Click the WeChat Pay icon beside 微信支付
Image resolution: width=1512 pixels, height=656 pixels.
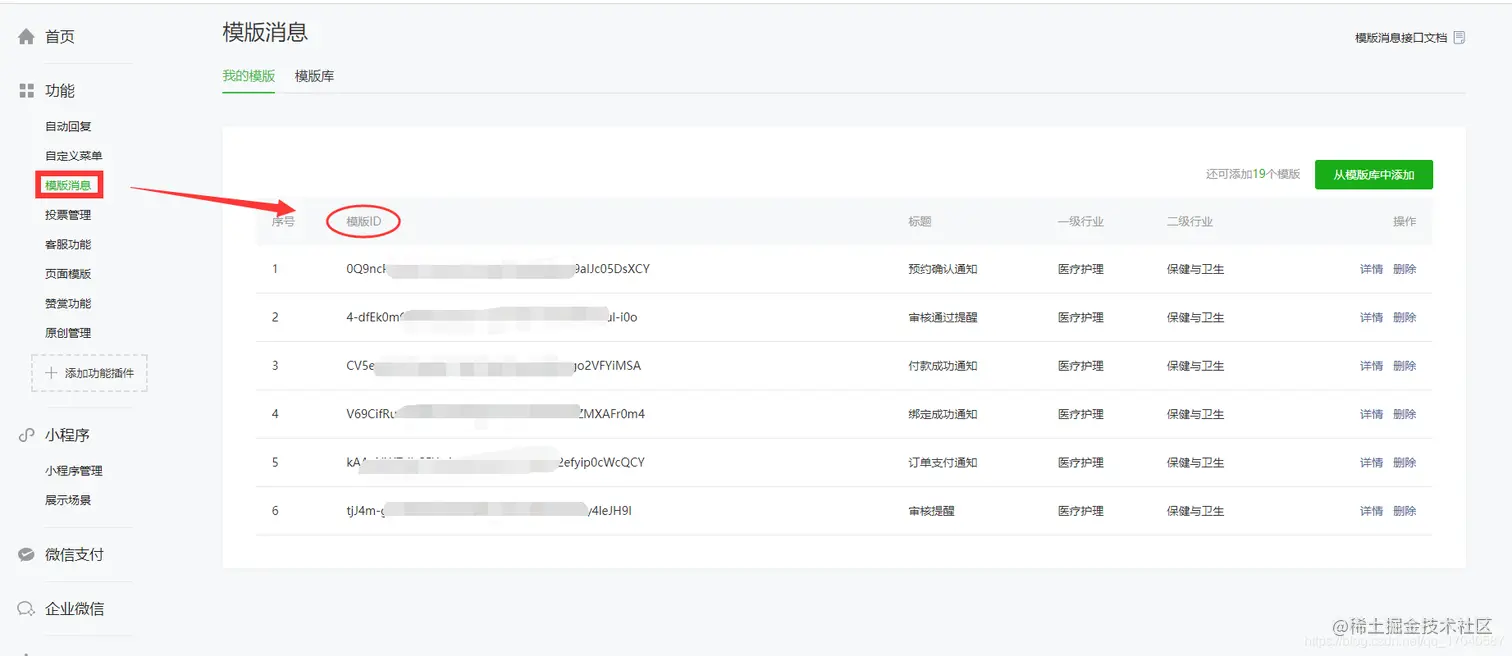click(27, 555)
